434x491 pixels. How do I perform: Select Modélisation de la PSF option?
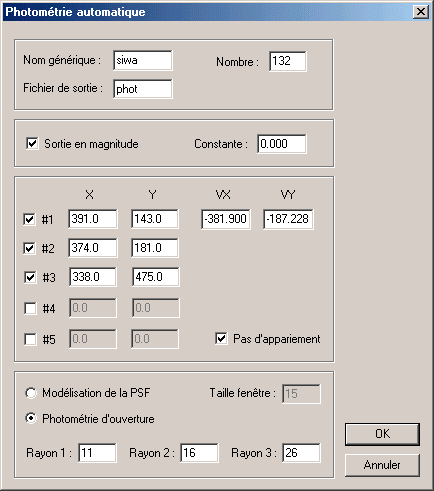[31, 393]
